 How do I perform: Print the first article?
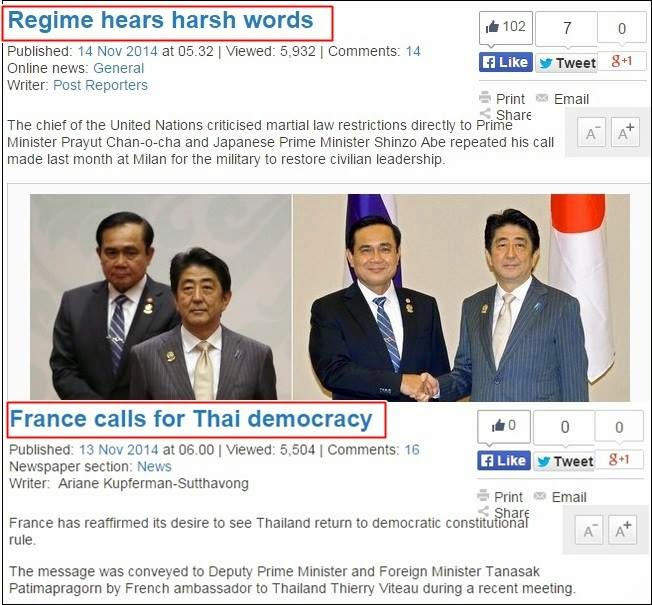[x=502, y=99]
